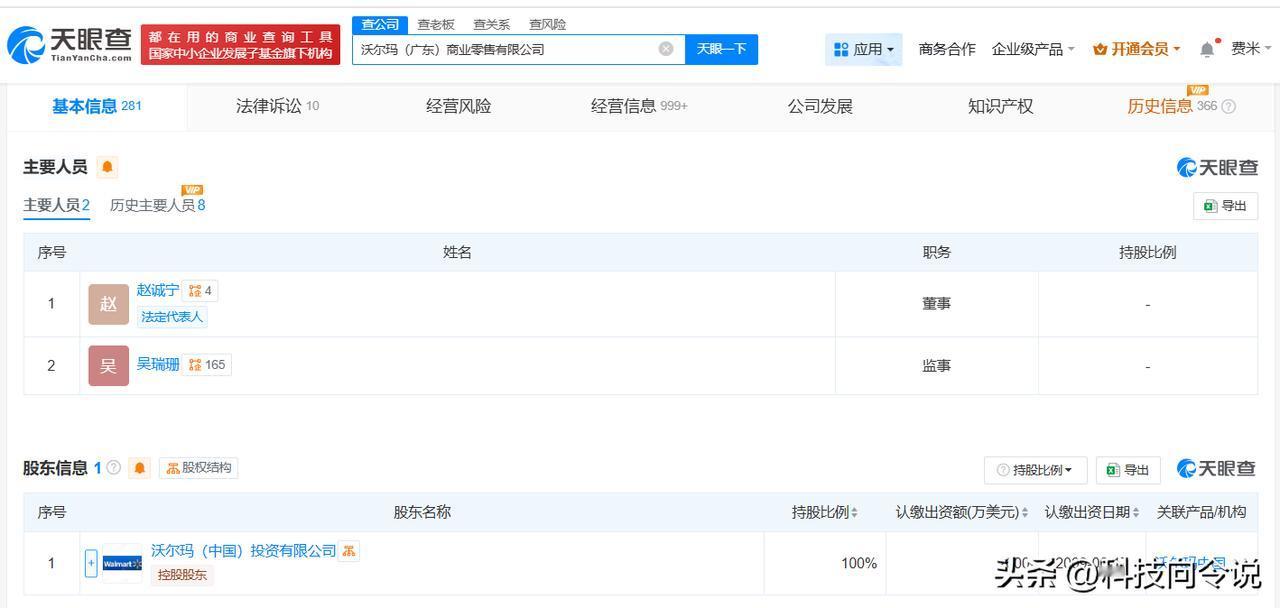1280x608 pixels.
Task: Open the 持股比例 filter dropdown button
Action: tap(1036, 470)
